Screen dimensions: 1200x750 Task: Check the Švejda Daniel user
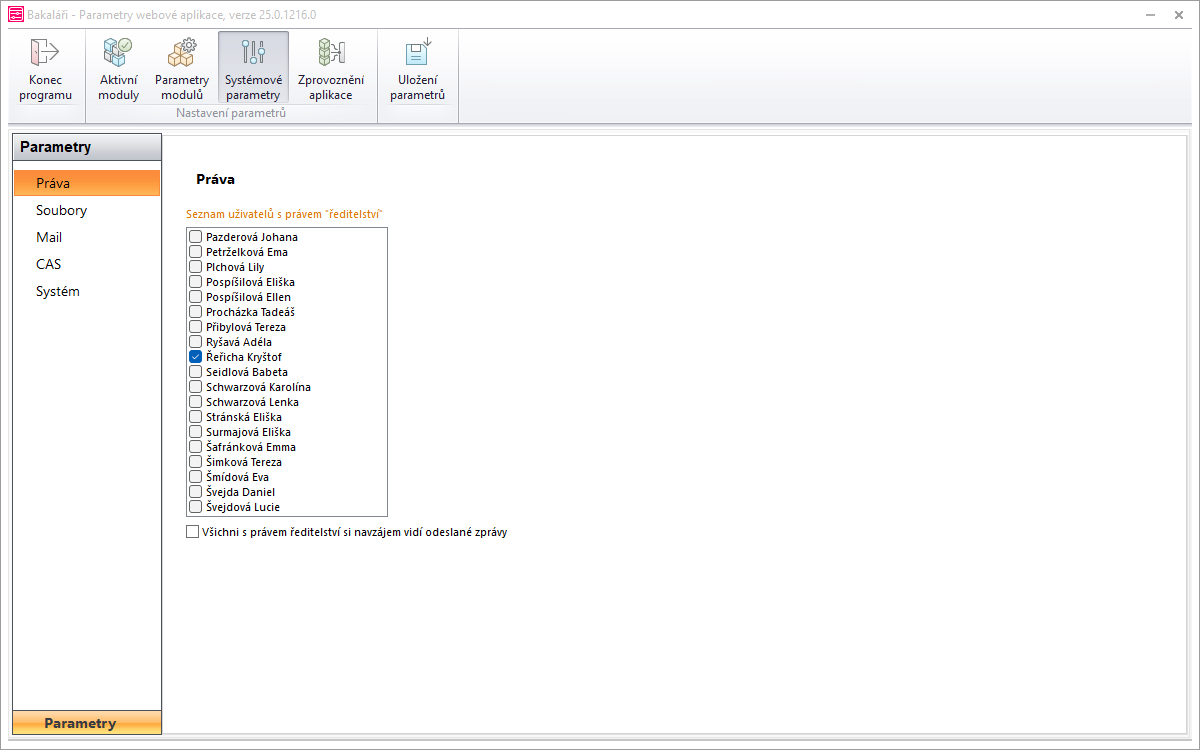(x=196, y=492)
